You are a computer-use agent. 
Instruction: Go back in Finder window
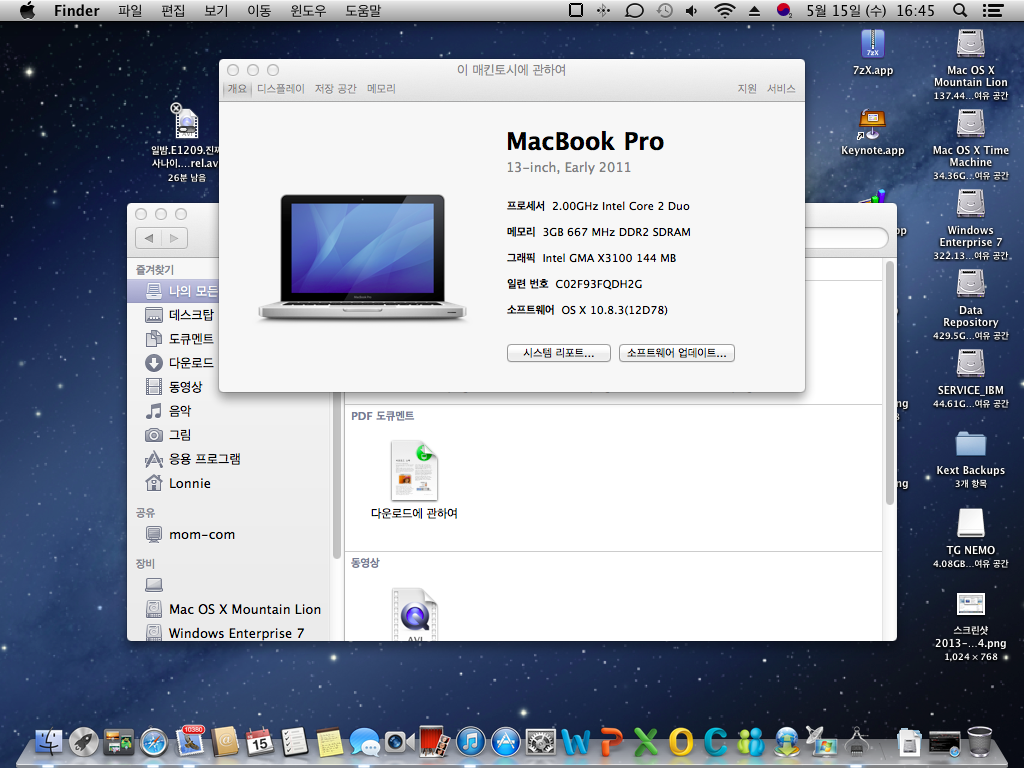tap(149, 238)
